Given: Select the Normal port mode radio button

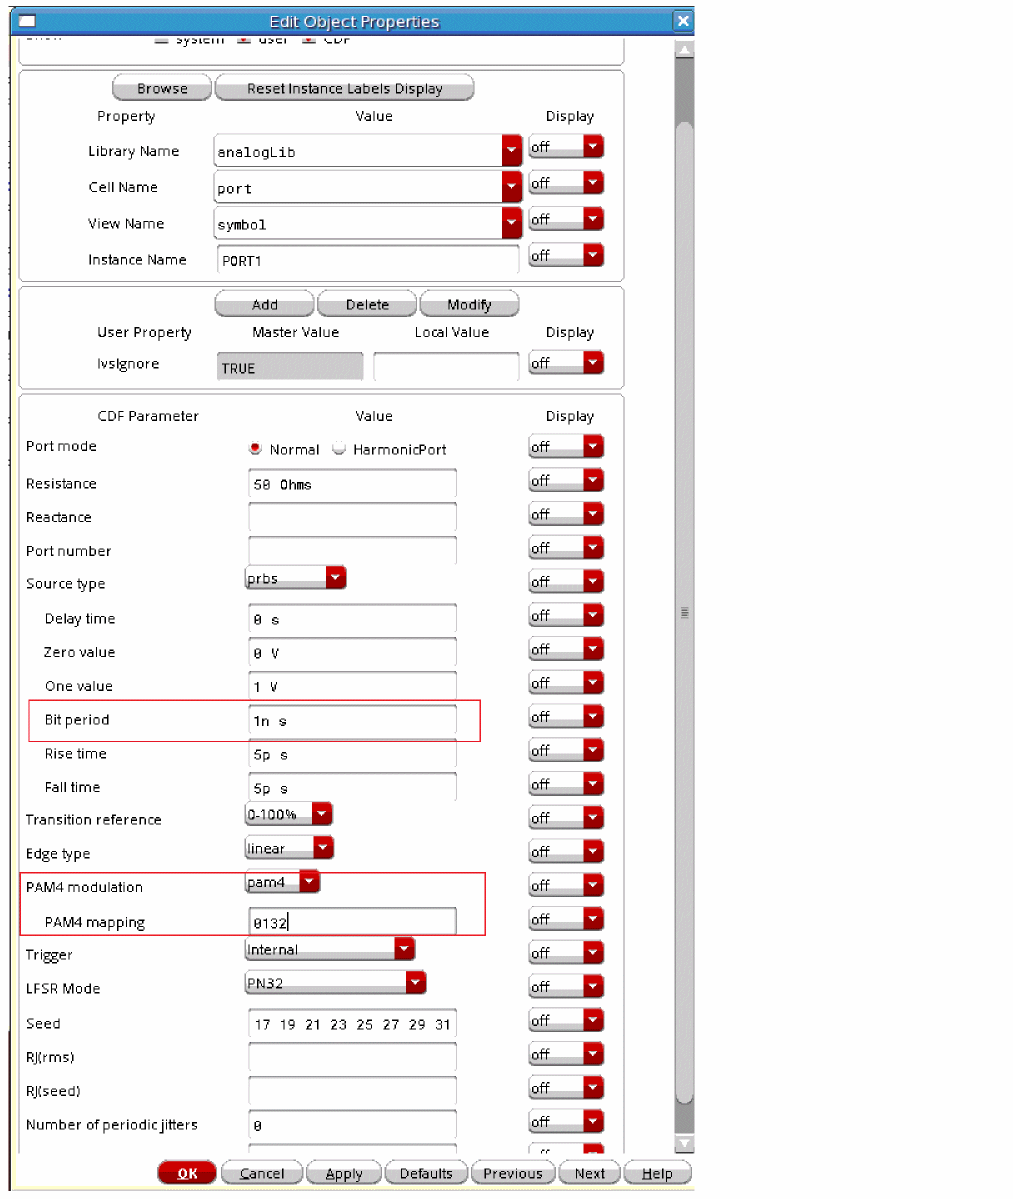Looking at the screenshot, I should (x=256, y=448).
